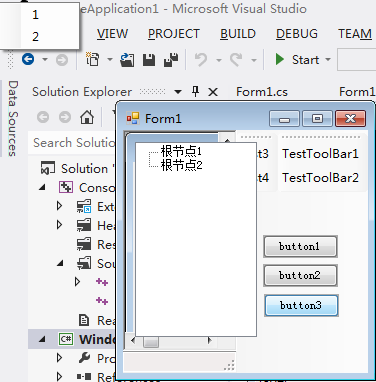Screen dimensions: 376x382
Task: Click the horizontal scrollbar thumb in Form1
Action: tap(151, 342)
